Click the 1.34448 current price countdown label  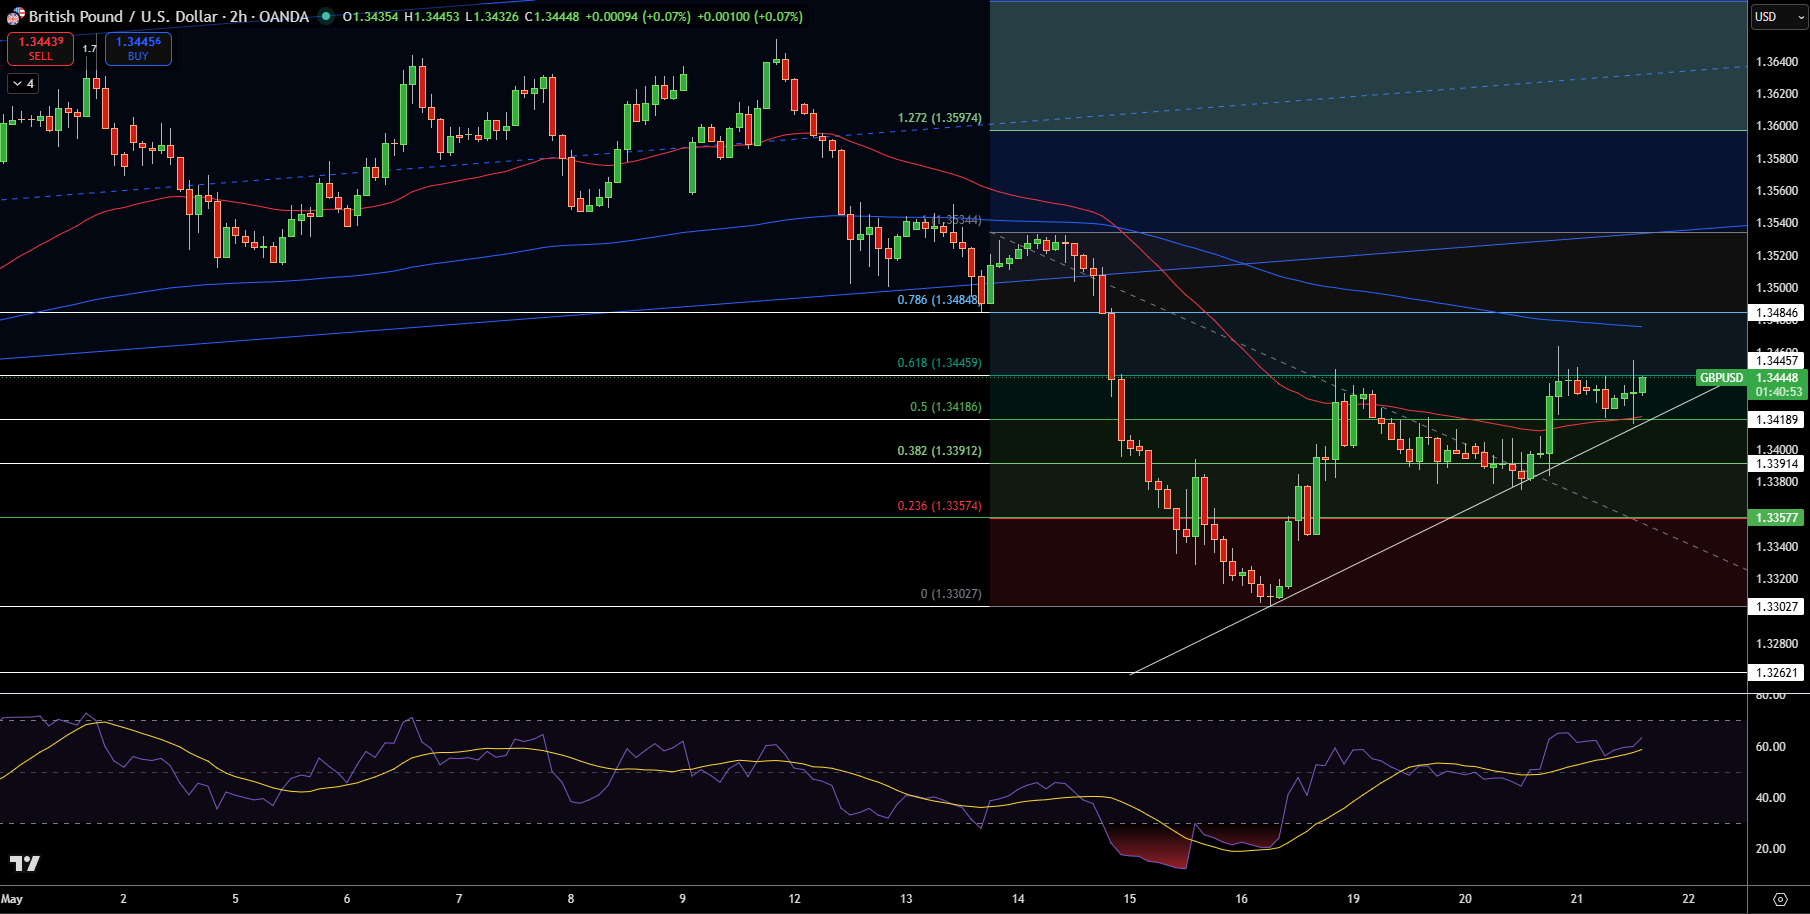pyautogui.click(x=1779, y=385)
